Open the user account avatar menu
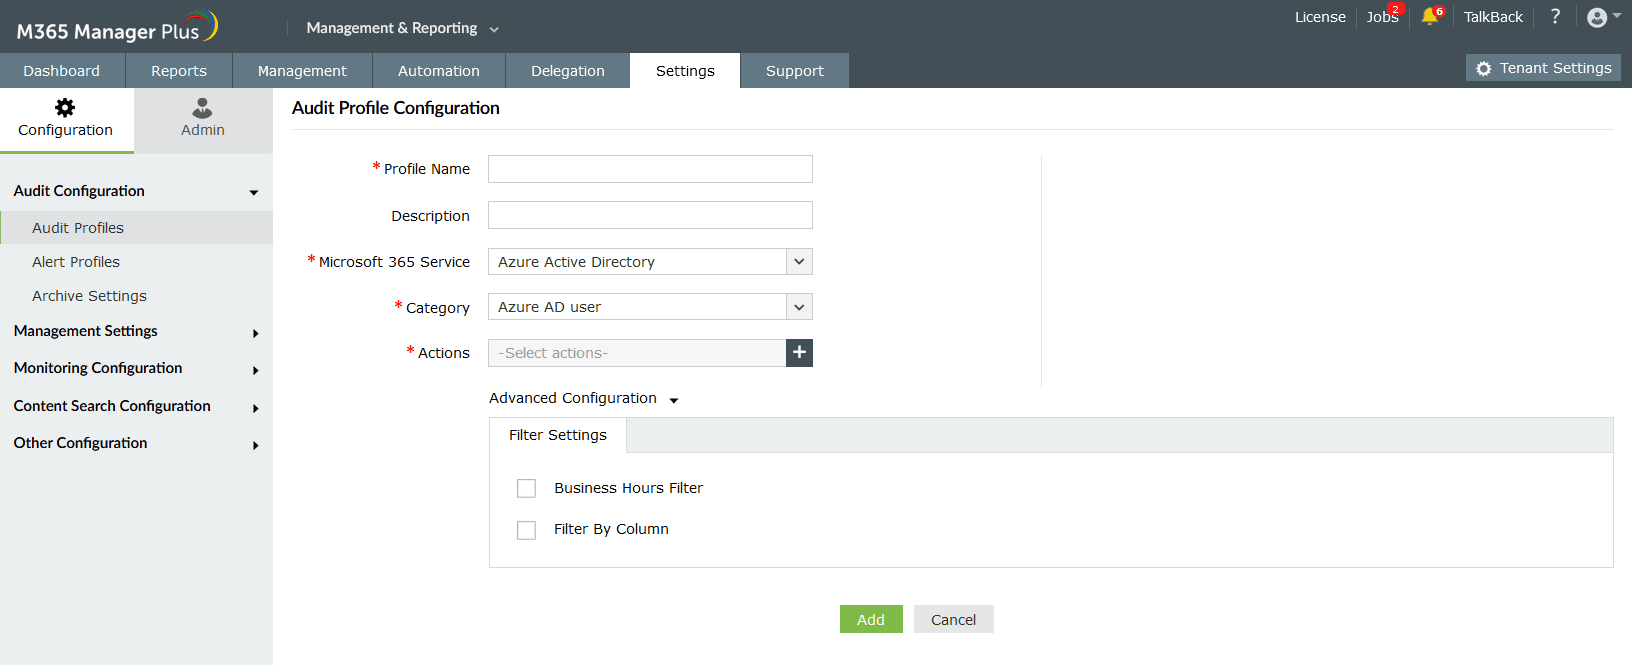1632x665 pixels. click(x=1598, y=17)
